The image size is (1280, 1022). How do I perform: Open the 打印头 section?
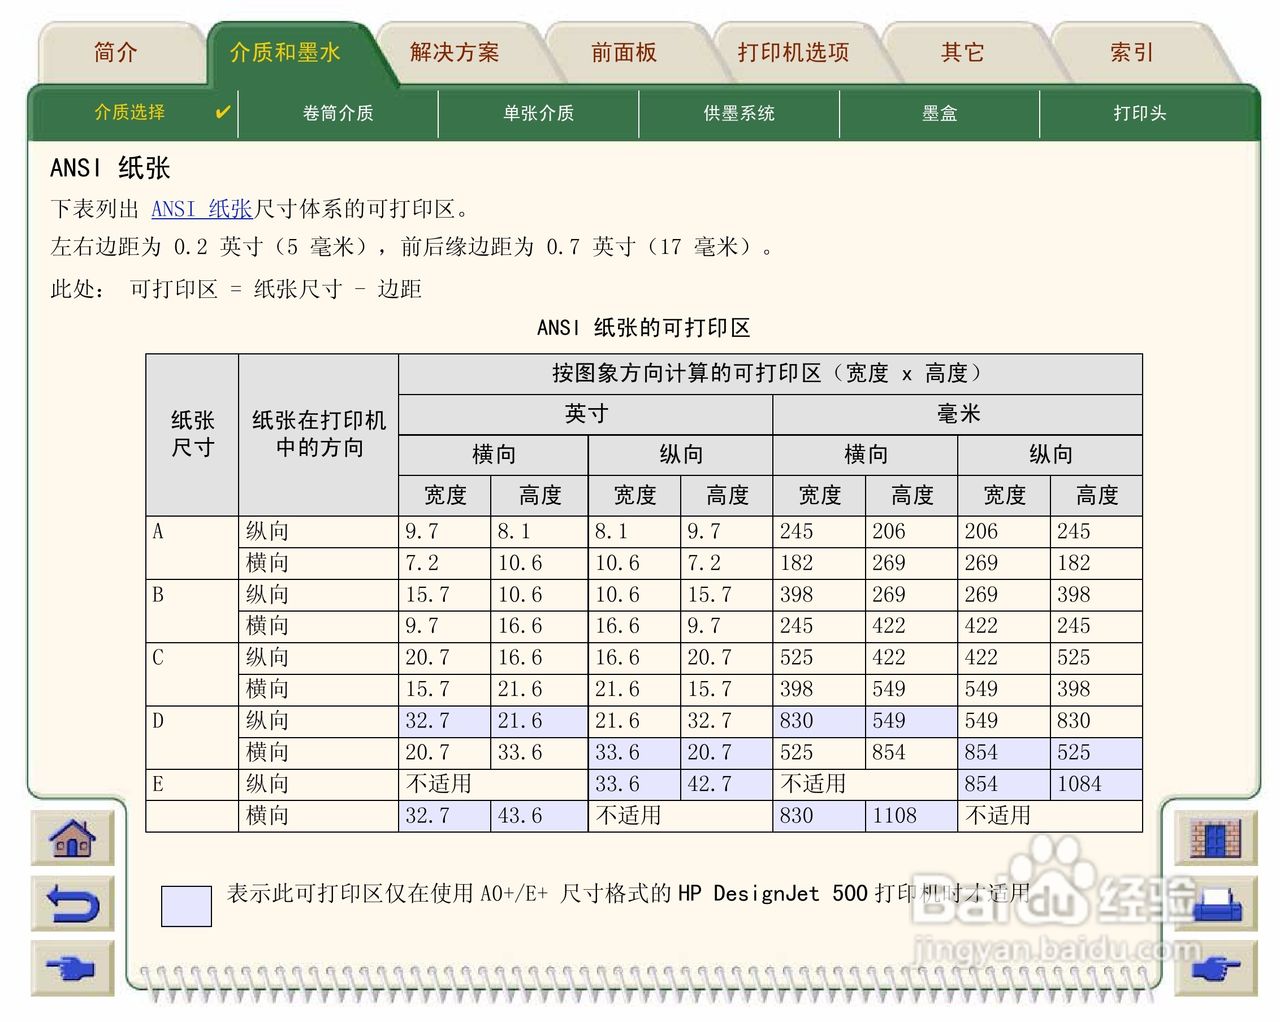tap(1141, 113)
